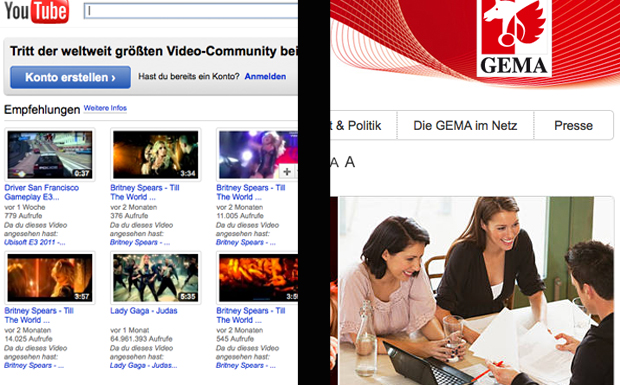The height and width of the screenshot is (385, 620).
Task: Click the GEMA logo
Action: [x=514, y=38]
